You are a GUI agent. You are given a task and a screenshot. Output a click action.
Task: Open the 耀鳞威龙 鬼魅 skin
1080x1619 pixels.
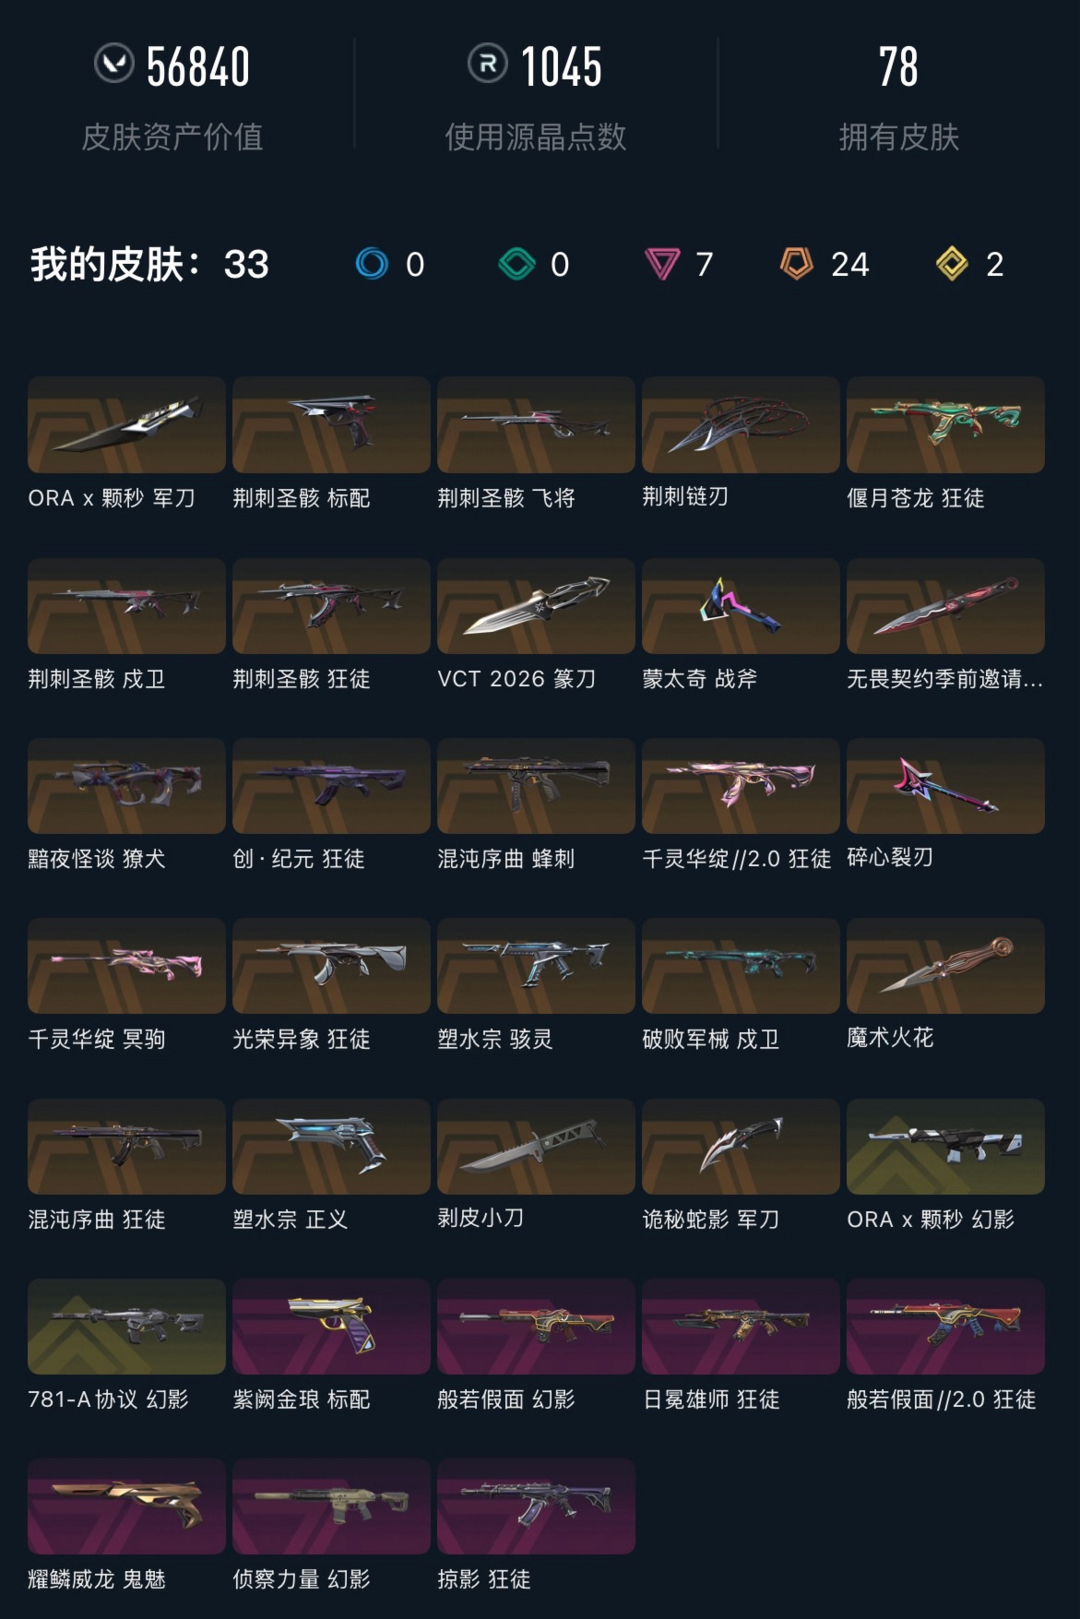(127, 1506)
